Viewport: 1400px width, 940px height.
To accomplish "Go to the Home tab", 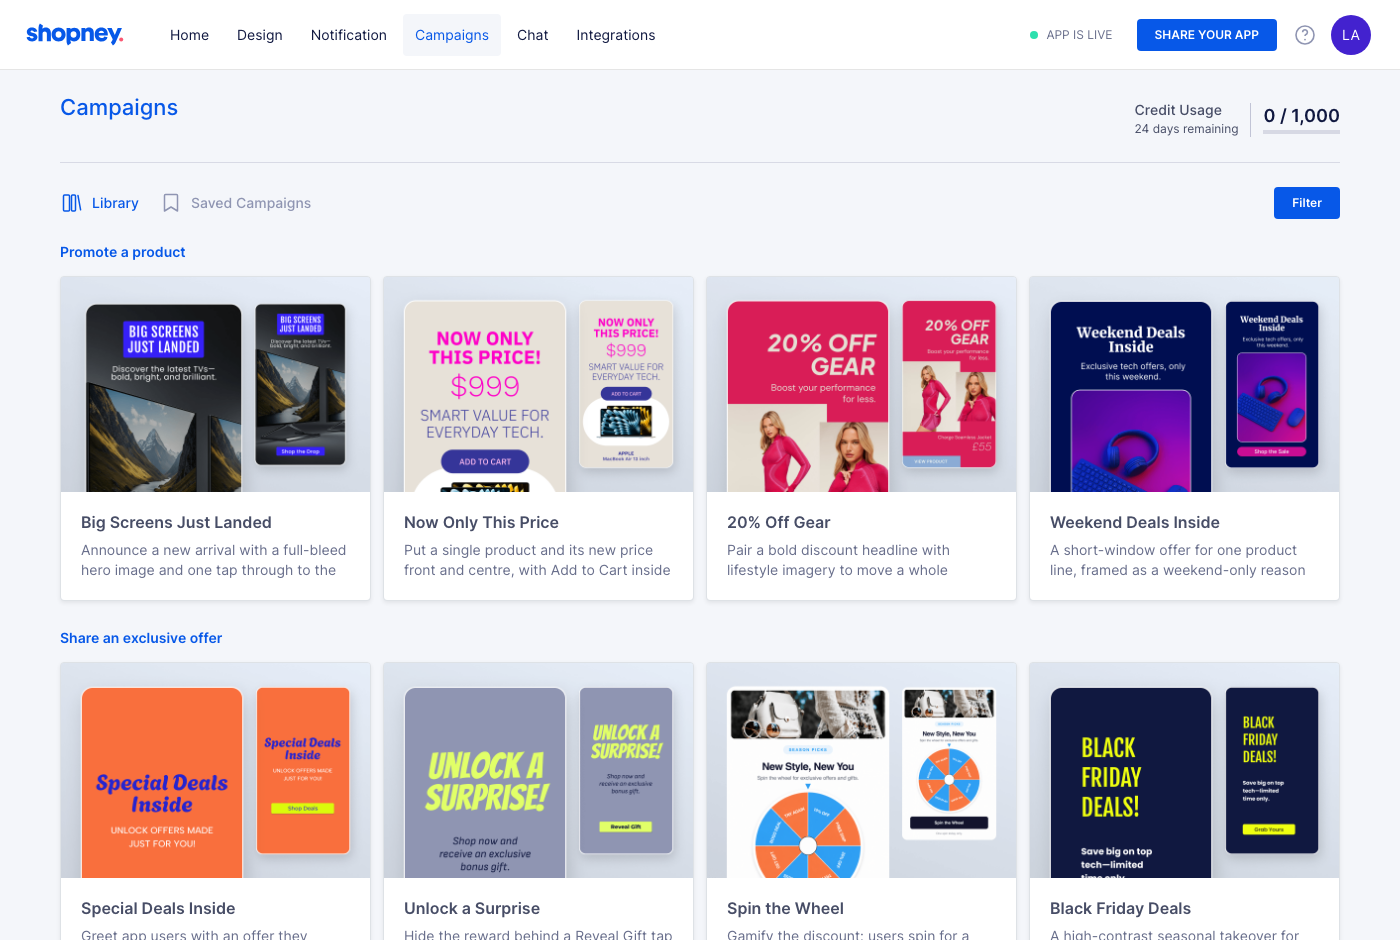I will tap(190, 35).
